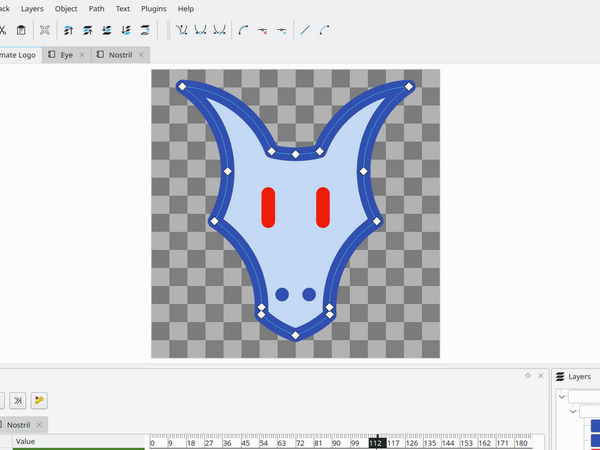Screen dimensions: 600x450
Task: Click the skip to last frame button
Action: click(17, 400)
